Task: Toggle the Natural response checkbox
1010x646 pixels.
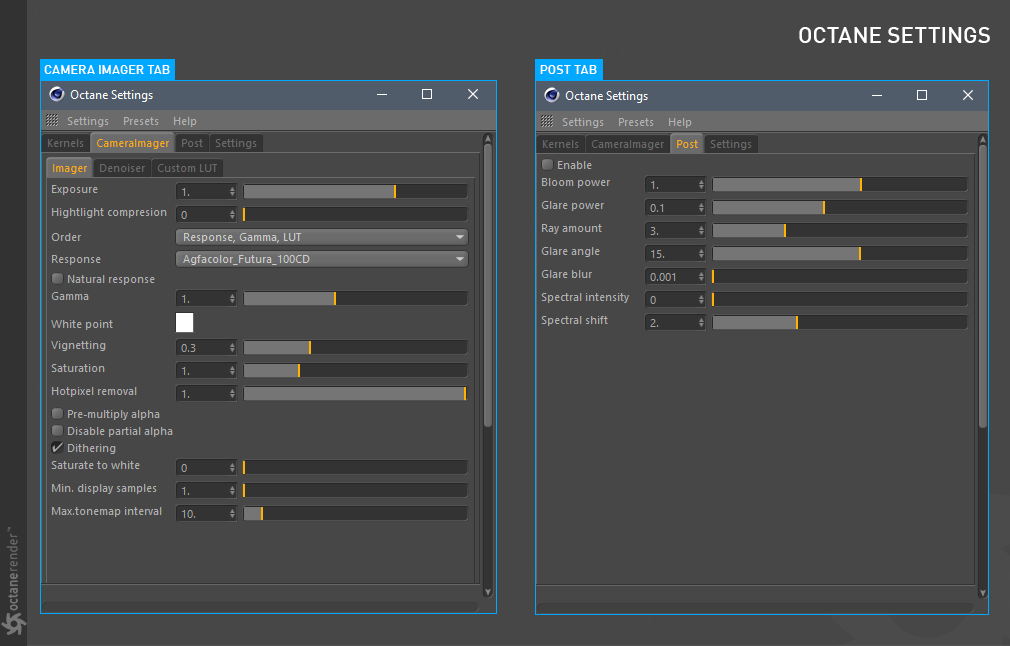Action: (x=57, y=279)
